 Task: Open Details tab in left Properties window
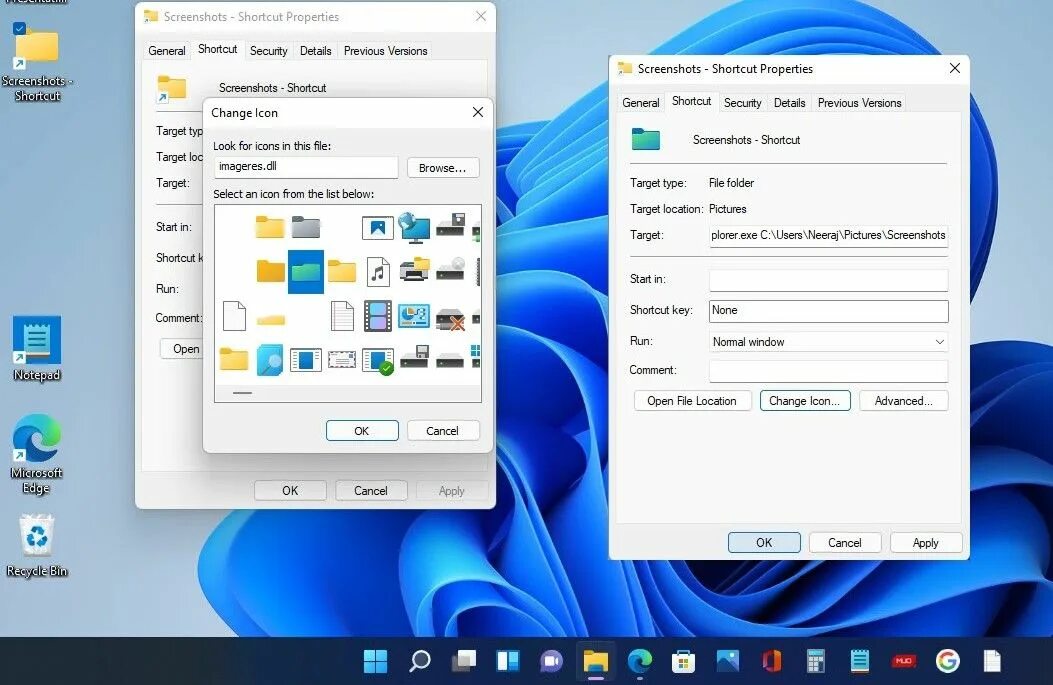click(315, 50)
